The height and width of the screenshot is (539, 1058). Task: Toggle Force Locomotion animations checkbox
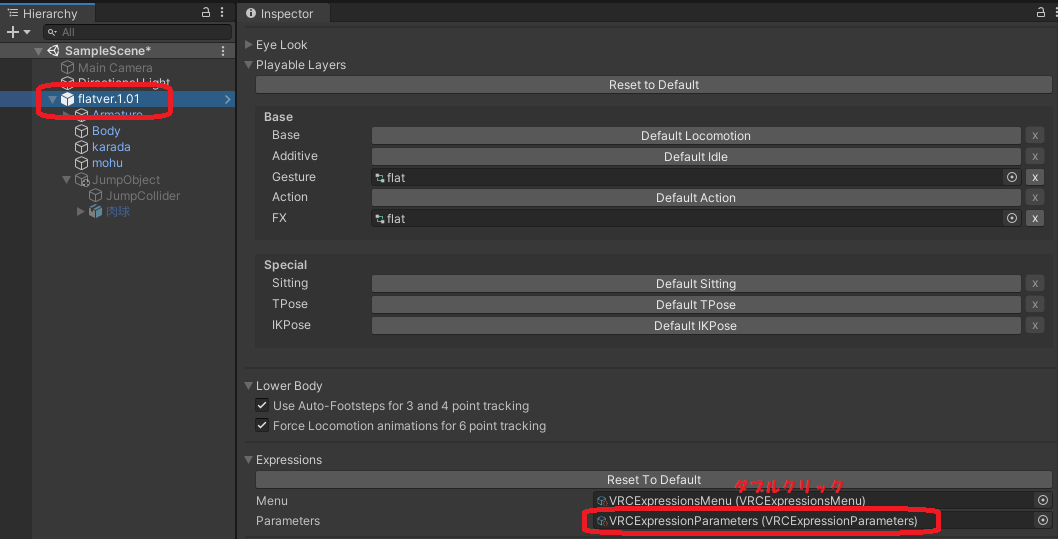click(262, 426)
